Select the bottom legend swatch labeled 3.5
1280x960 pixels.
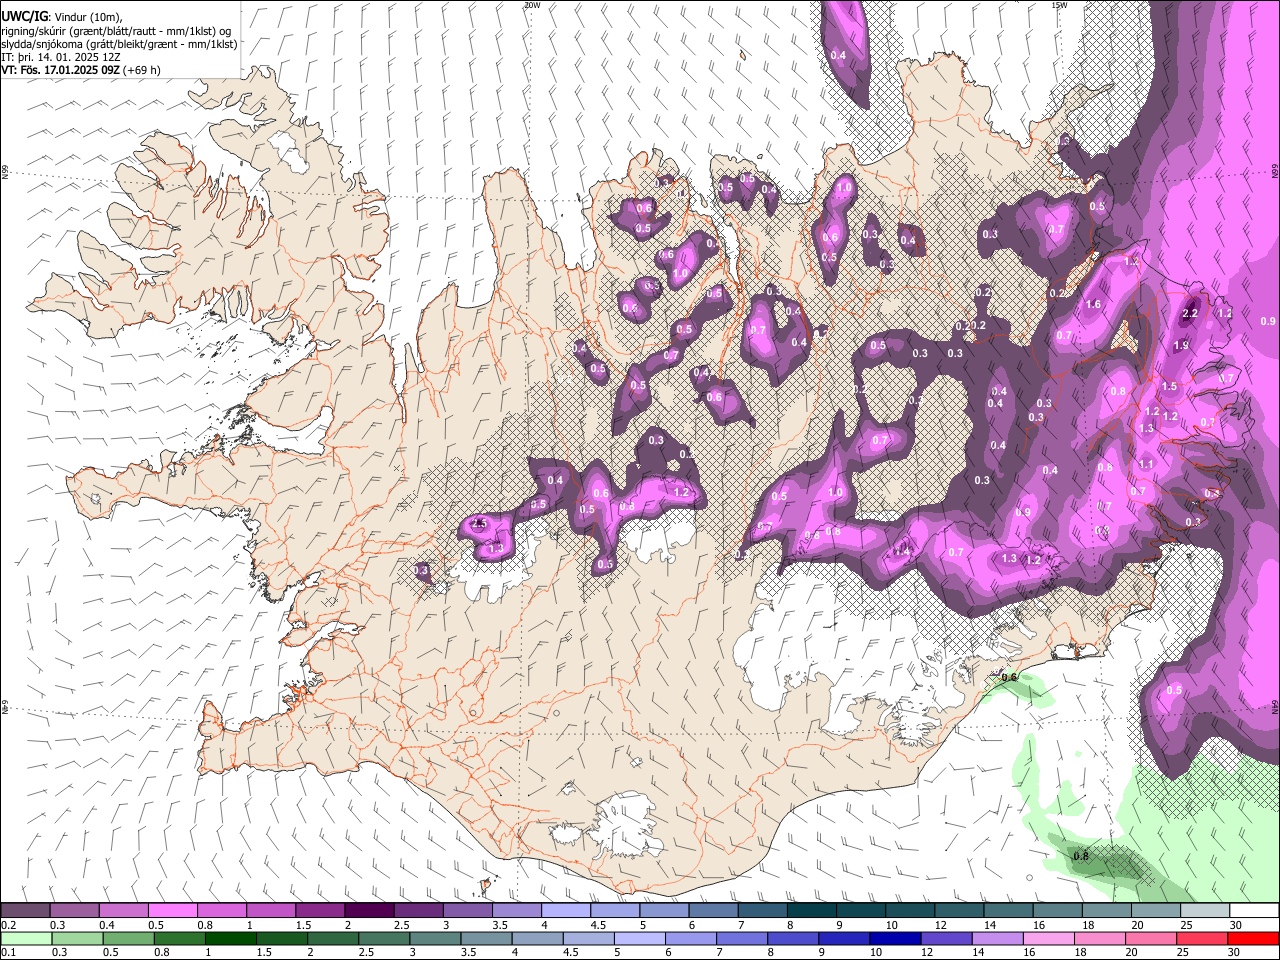pyautogui.click(x=486, y=938)
